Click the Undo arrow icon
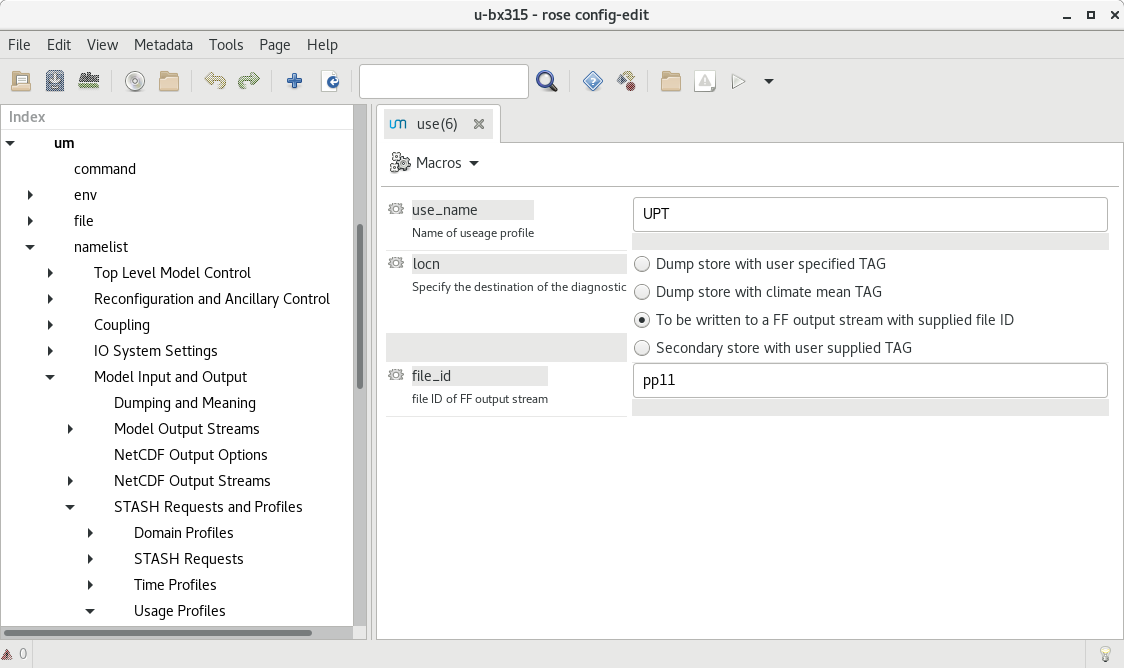This screenshot has height=668, width=1124. tap(214, 81)
